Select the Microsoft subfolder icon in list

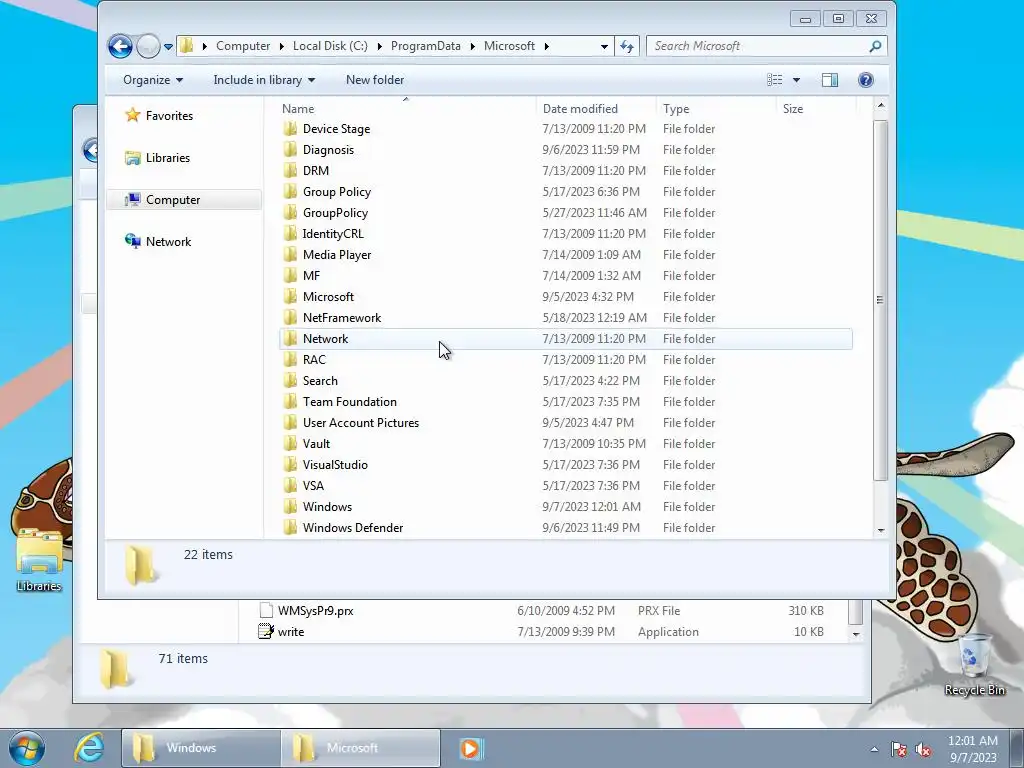click(291, 296)
